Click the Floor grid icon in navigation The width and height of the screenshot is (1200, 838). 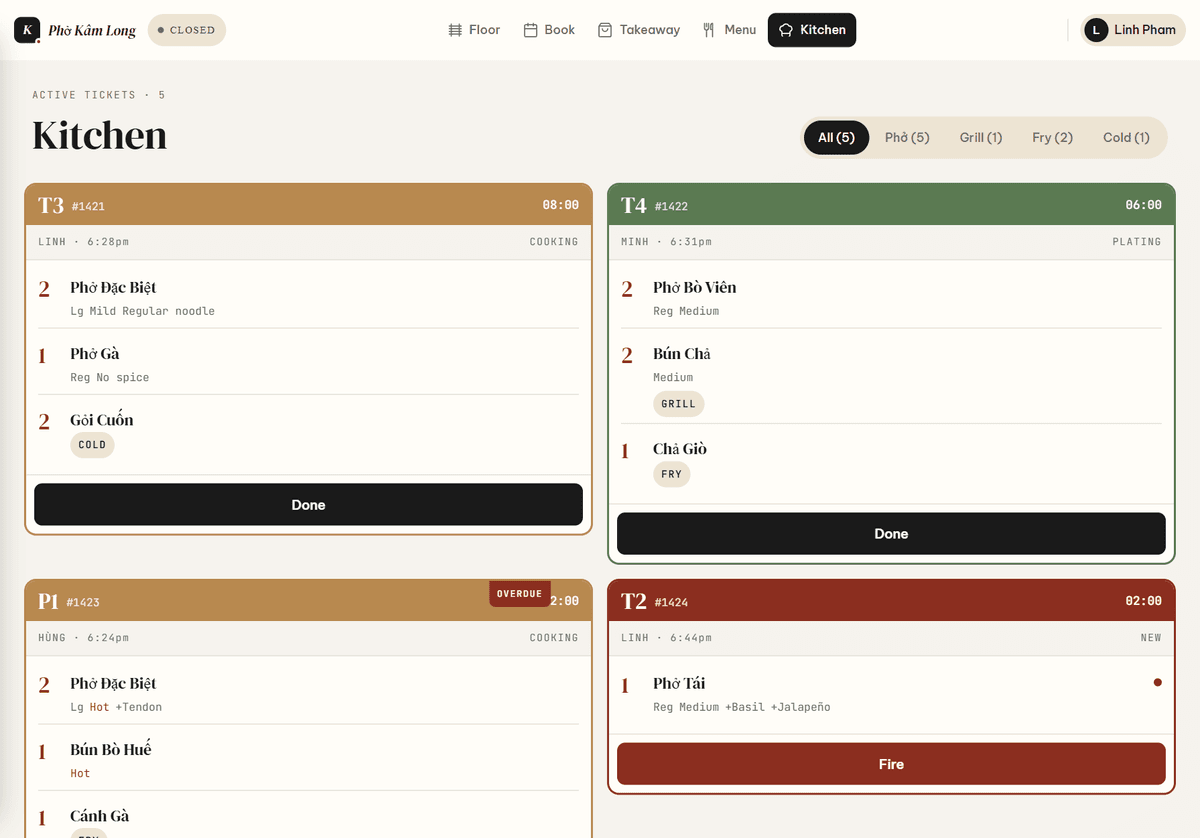pos(455,30)
